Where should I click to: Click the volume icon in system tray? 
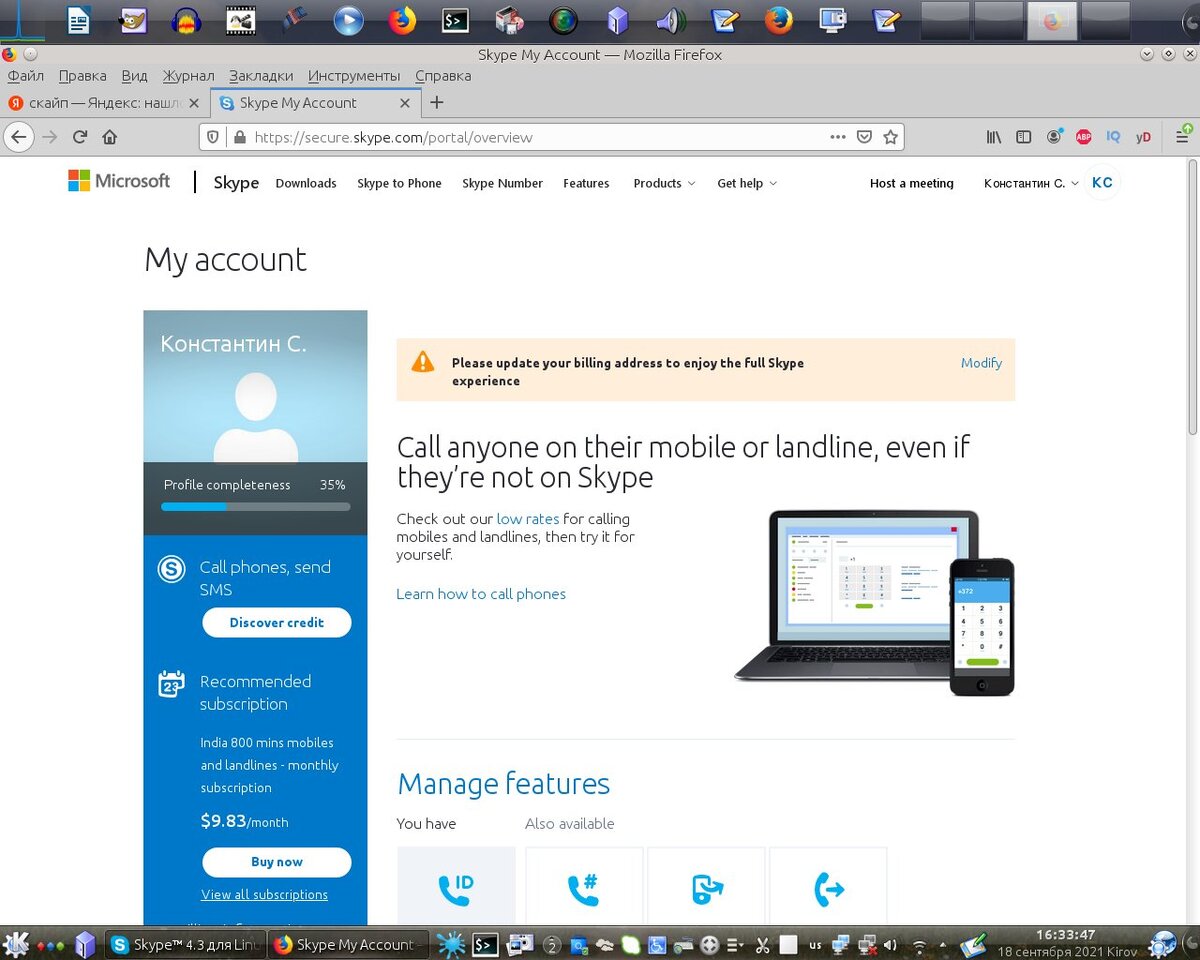891,944
